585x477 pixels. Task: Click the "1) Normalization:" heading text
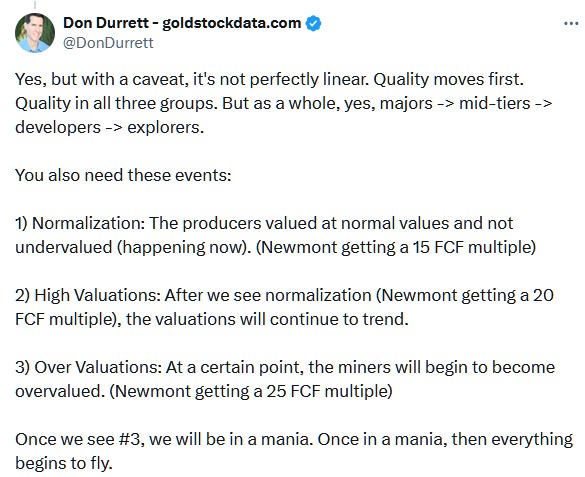pos(80,223)
